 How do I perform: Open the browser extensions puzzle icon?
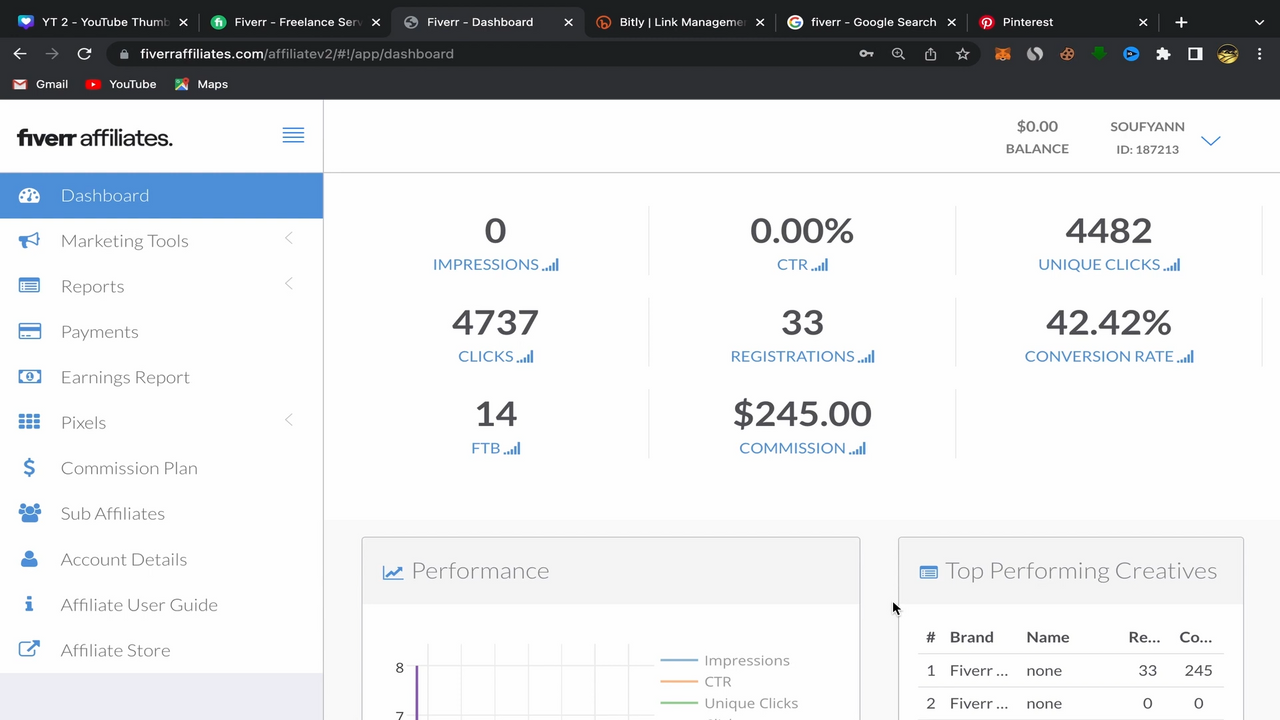point(1163,54)
